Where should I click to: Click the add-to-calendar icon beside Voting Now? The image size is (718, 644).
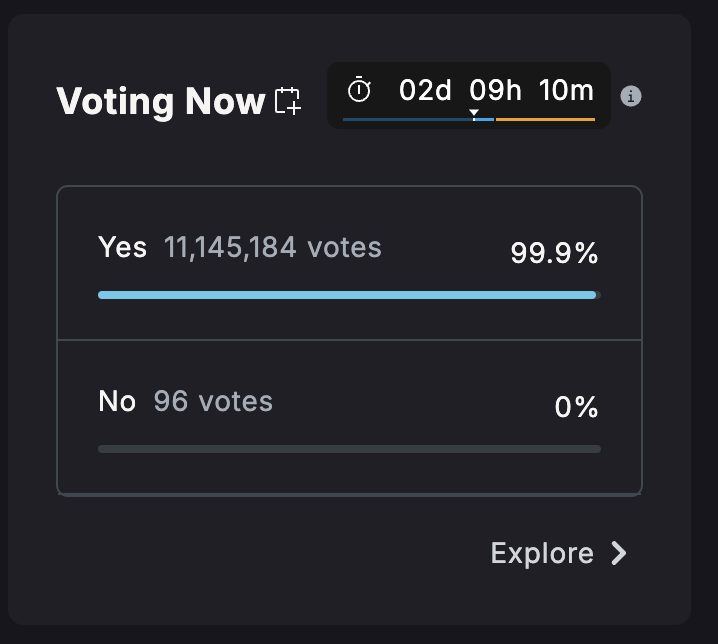coord(288,101)
